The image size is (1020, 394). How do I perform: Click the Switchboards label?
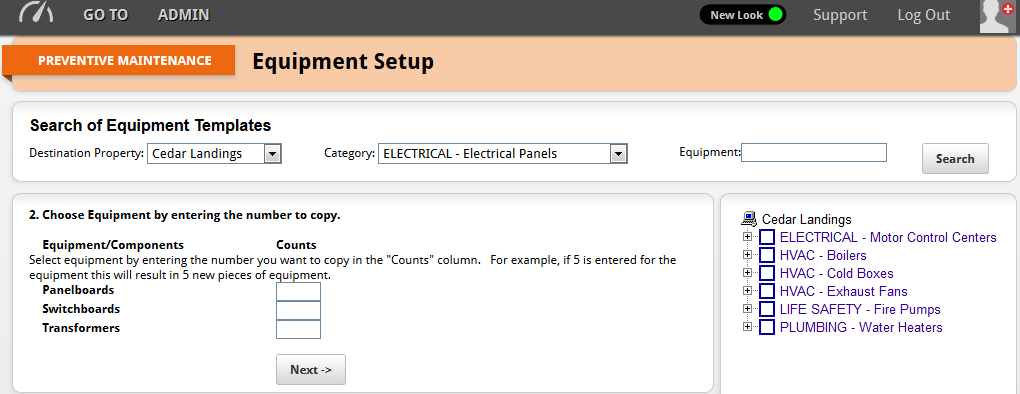pyautogui.click(x=81, y=309)
